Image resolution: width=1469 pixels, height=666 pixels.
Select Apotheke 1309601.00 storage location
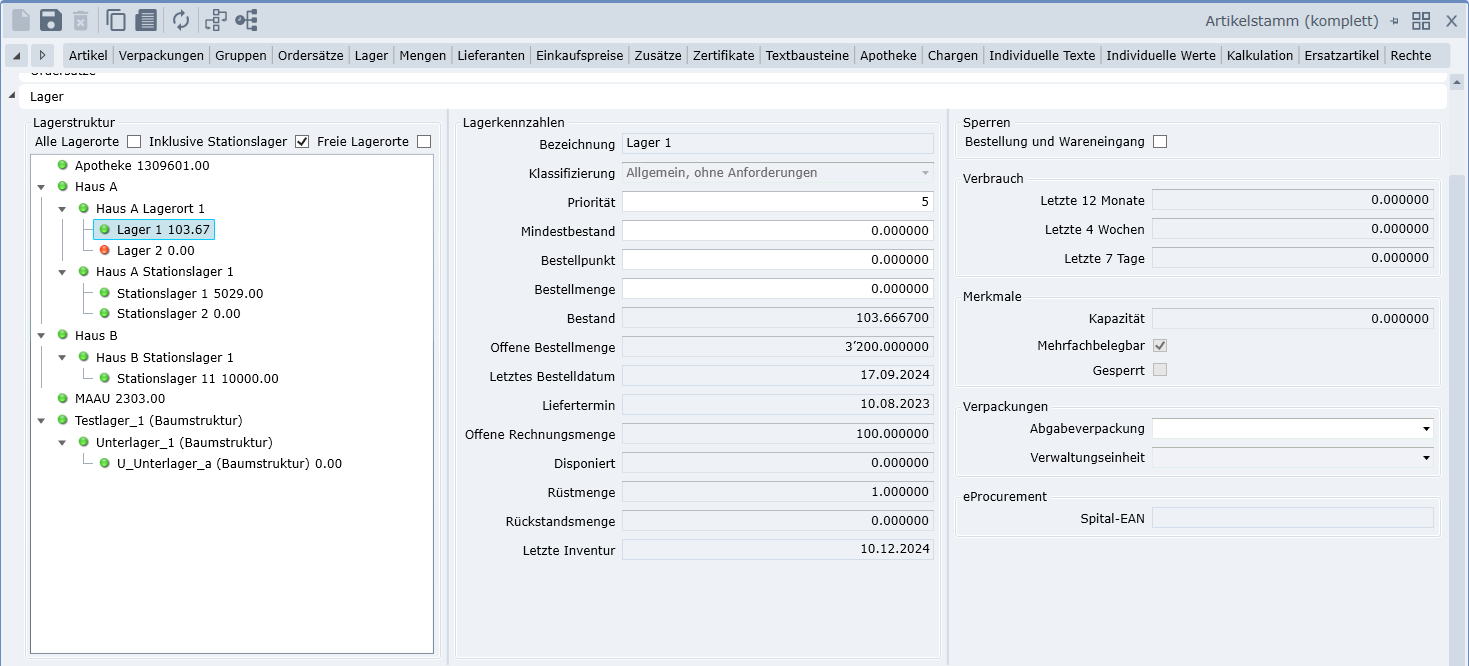141,166
